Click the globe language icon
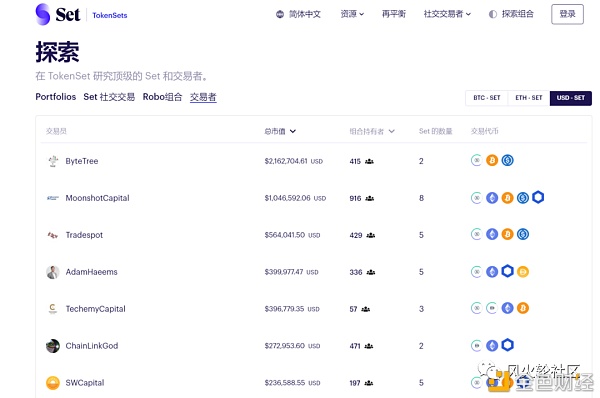 point(280,14)
